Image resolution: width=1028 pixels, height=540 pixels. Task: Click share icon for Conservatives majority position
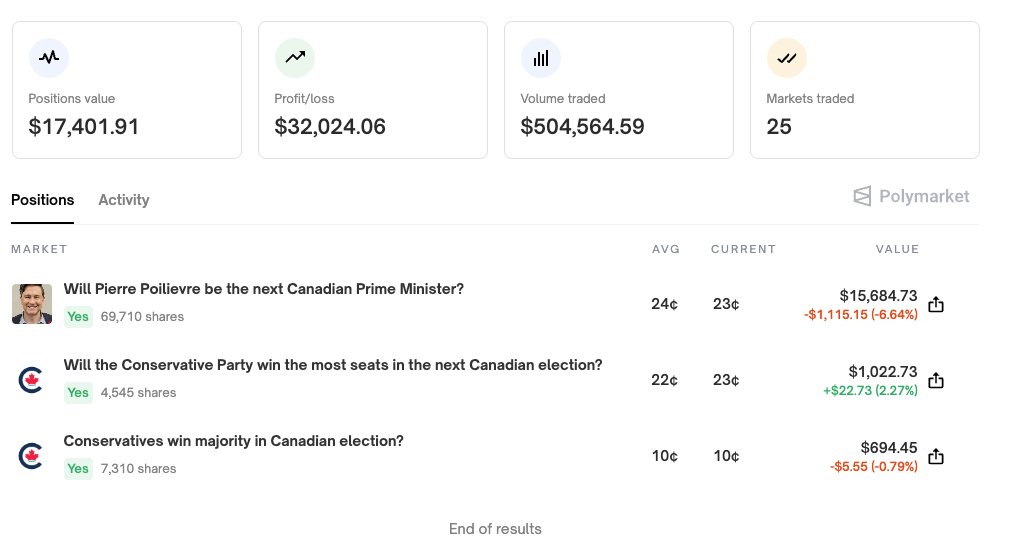936,456
